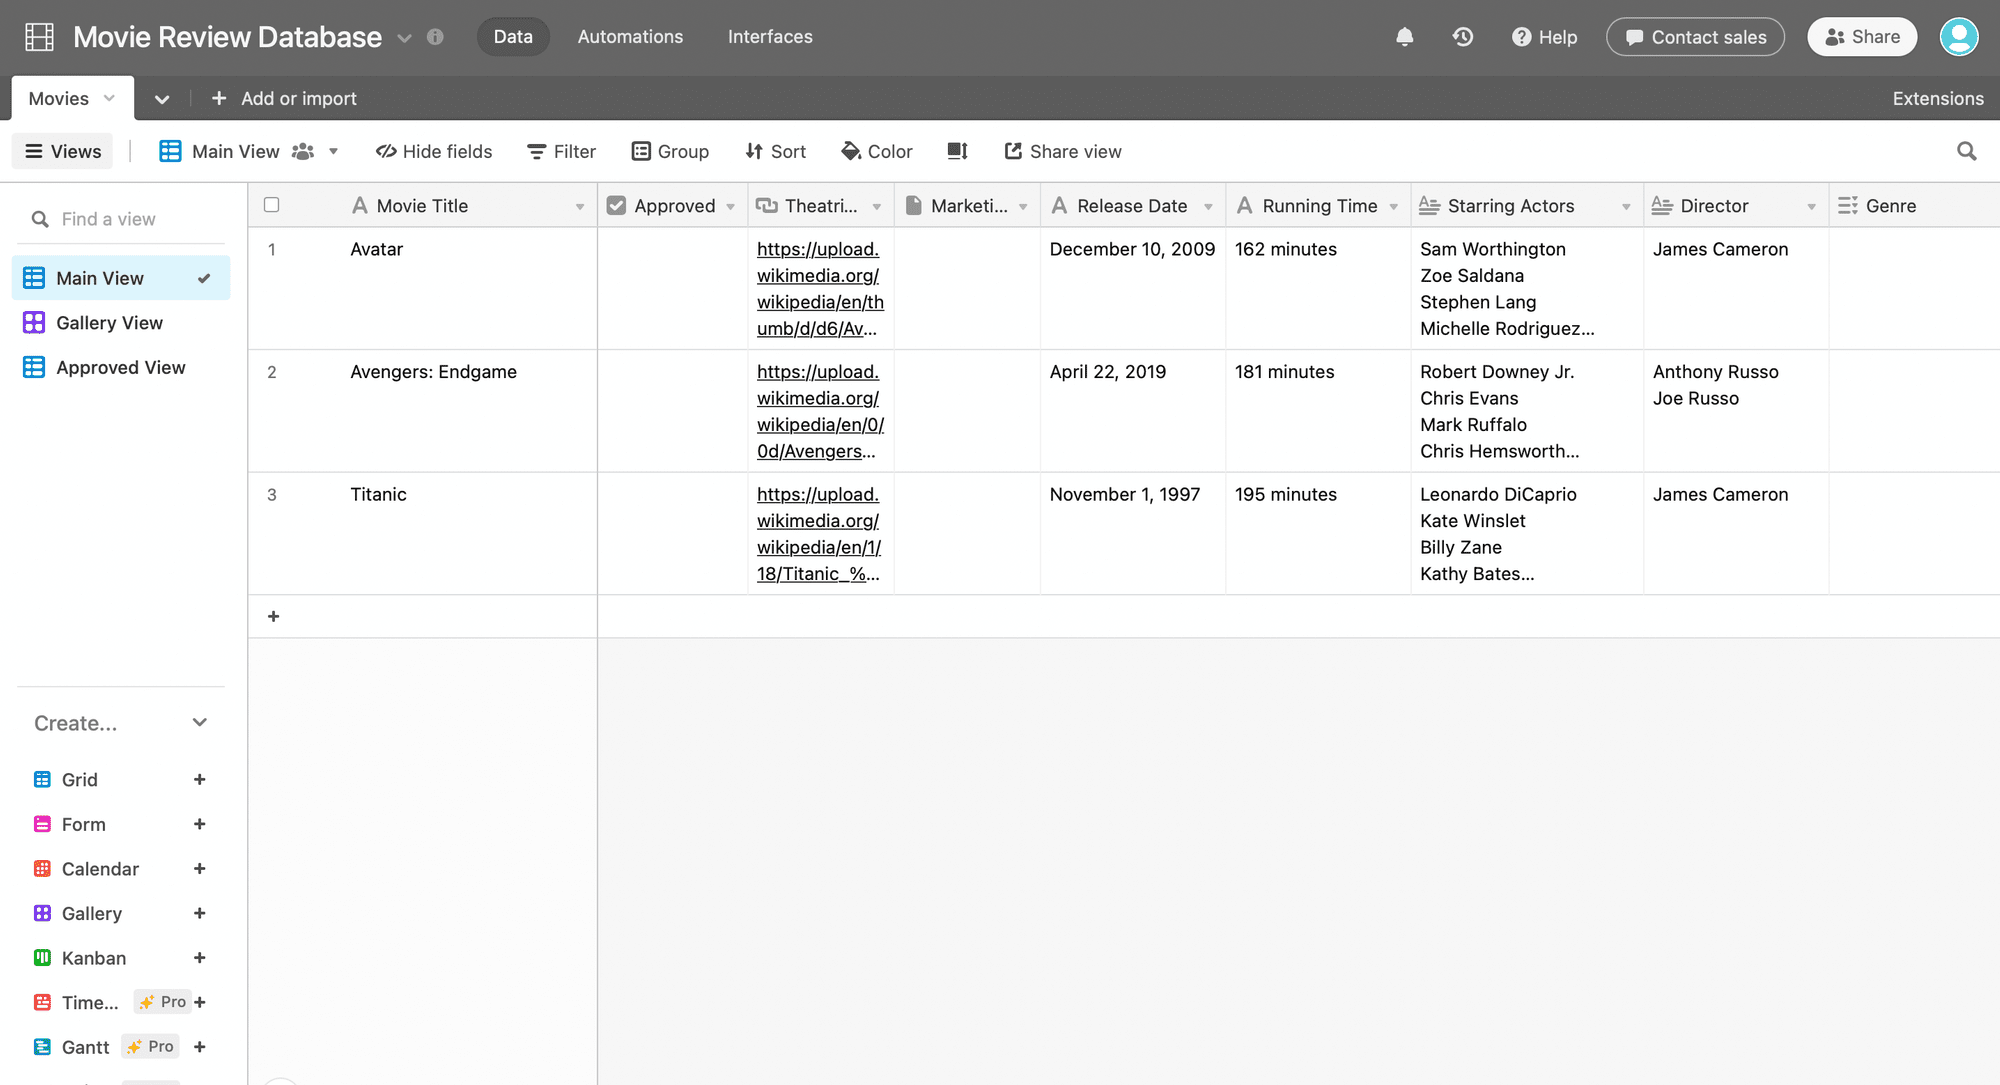Add a new Kanban view

[x=199, y=958]
